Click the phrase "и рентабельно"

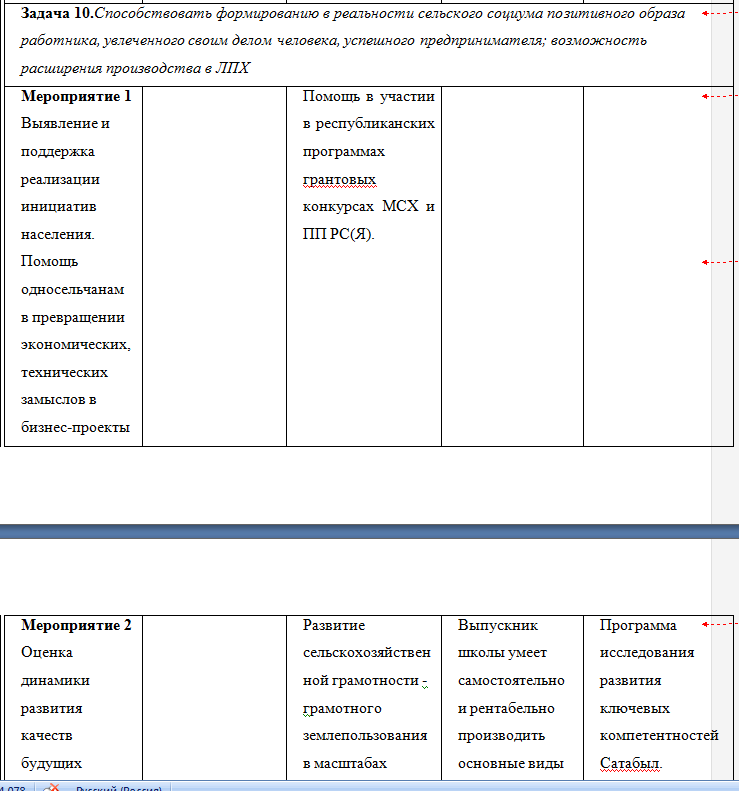(x=506, y=709)
